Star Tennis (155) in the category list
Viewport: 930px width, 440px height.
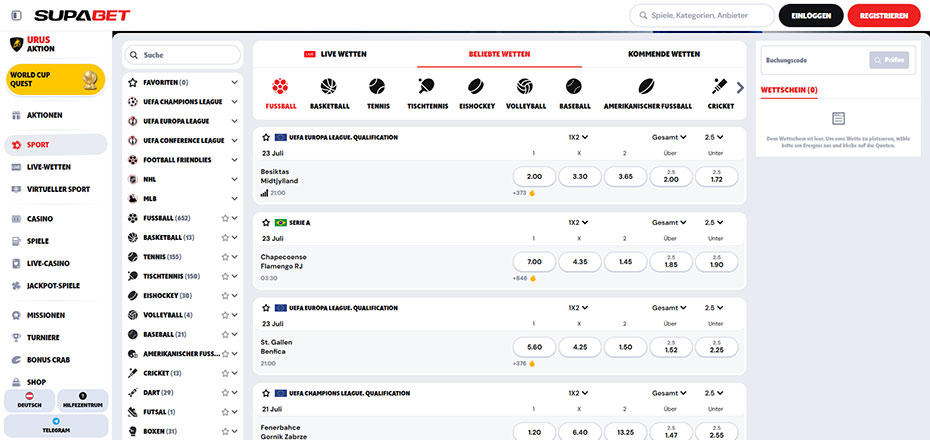pos(225,257)
